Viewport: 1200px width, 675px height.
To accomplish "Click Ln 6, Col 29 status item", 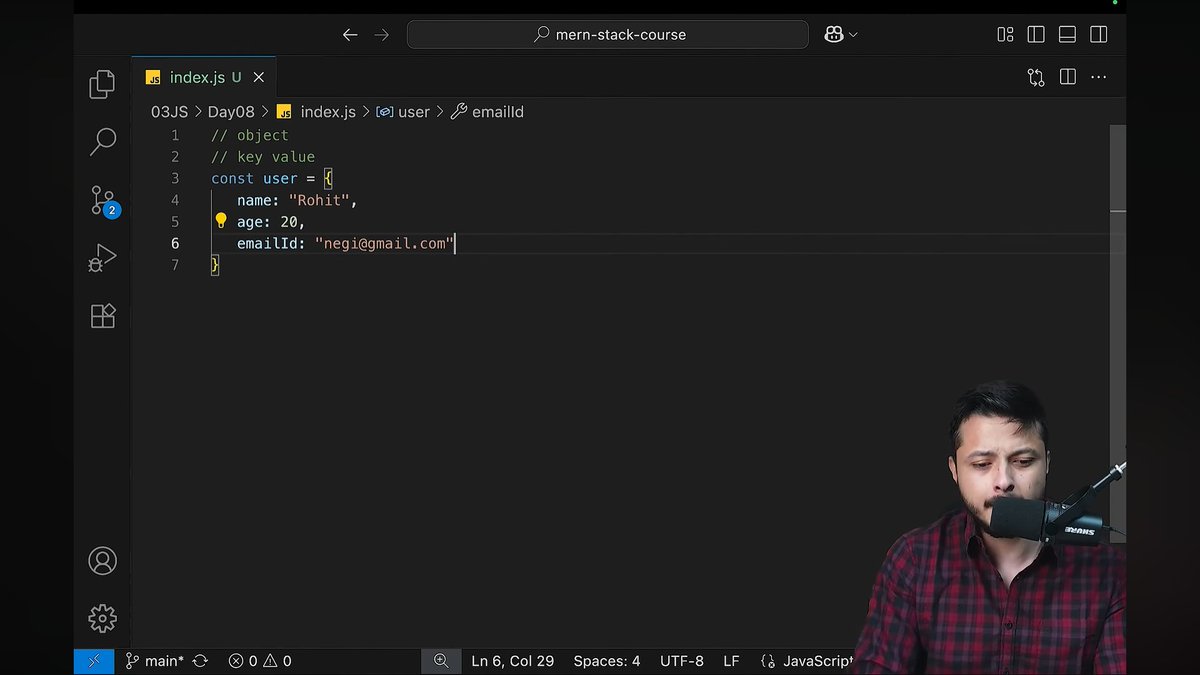I will (512, 661).
